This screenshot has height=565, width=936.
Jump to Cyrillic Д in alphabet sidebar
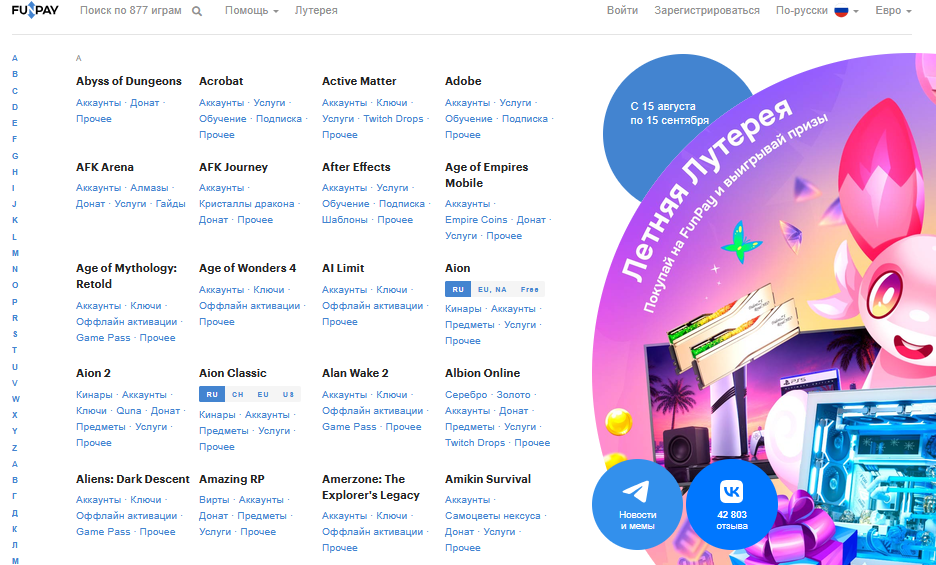coord(15,513)
